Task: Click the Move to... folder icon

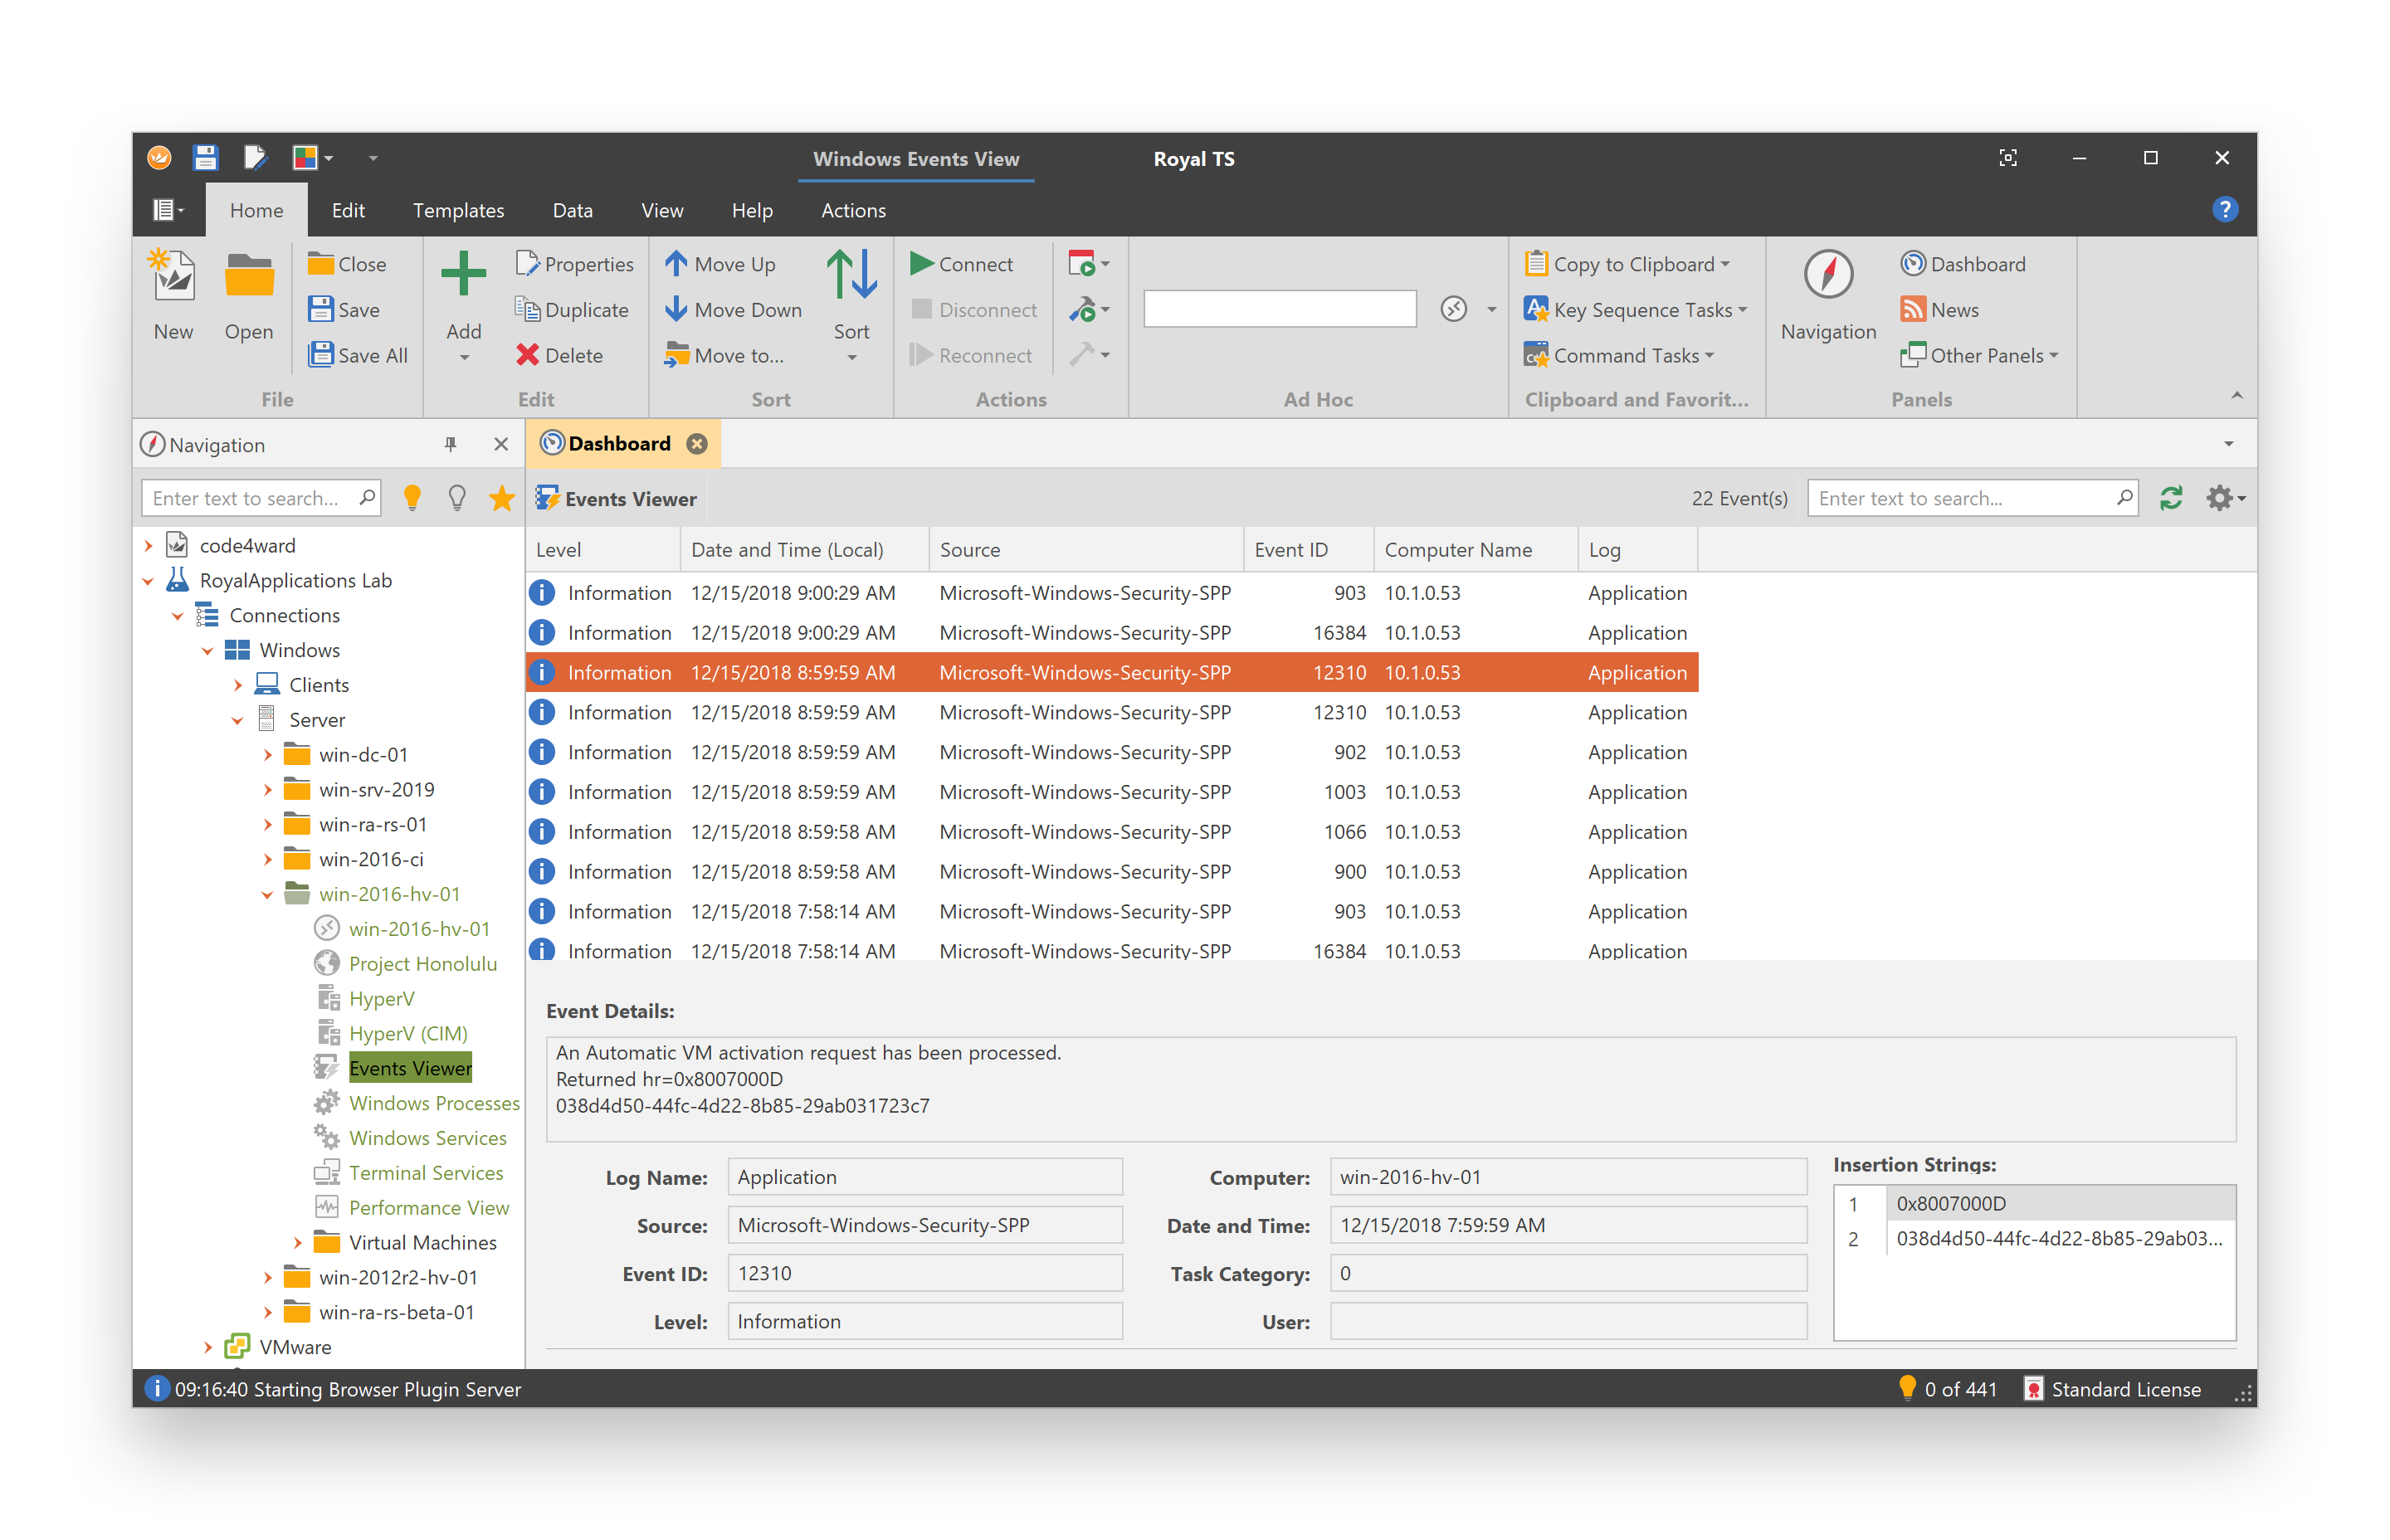Action: (x=677, y=355)
